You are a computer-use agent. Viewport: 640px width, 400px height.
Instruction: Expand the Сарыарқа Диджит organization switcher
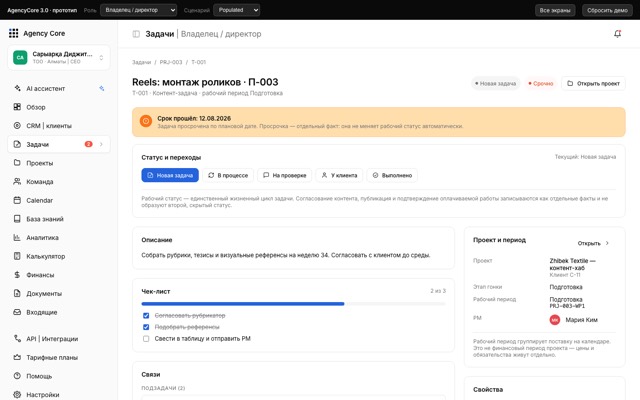(101, 58)
